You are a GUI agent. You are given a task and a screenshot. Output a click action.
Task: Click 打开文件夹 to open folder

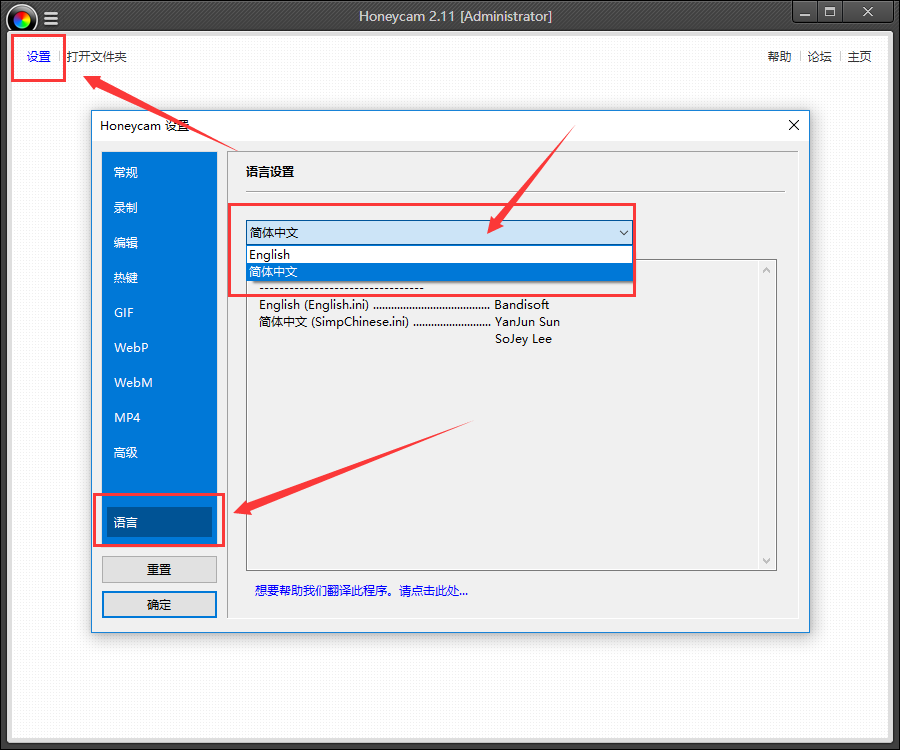pyautogui.click(x=97, y=57)
